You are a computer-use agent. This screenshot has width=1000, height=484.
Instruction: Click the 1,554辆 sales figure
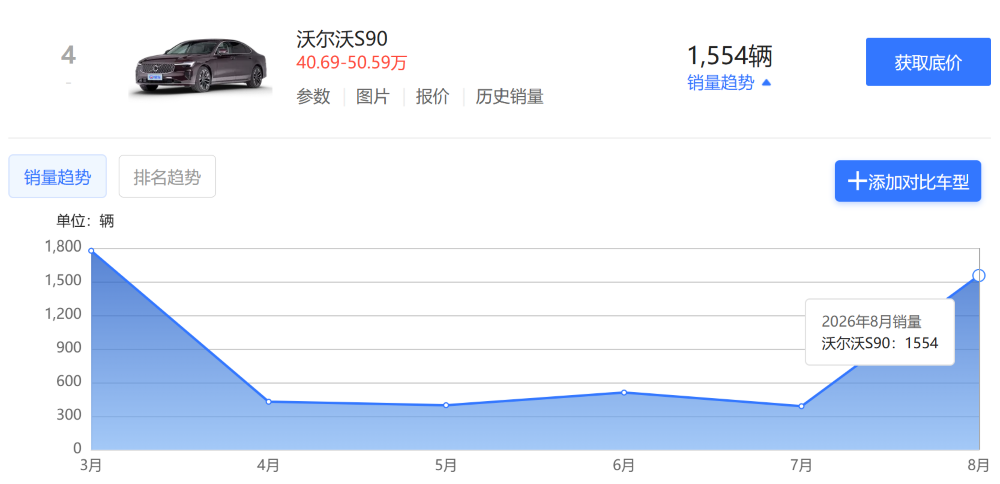coord(730,56)
